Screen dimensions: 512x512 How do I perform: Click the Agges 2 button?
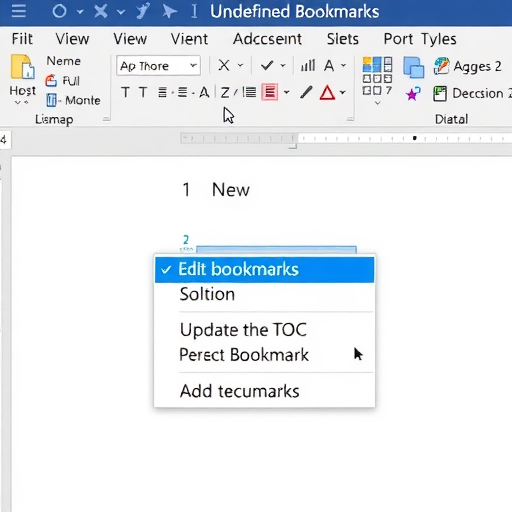(x=467, y=66)
